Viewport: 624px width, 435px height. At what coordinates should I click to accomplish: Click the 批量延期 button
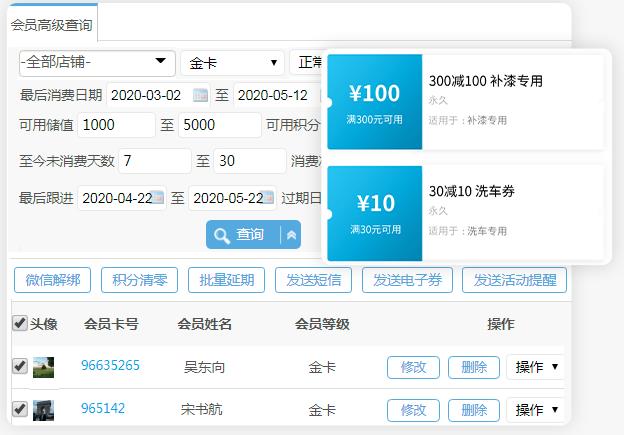pyautogui.click(x=226, y=280)
